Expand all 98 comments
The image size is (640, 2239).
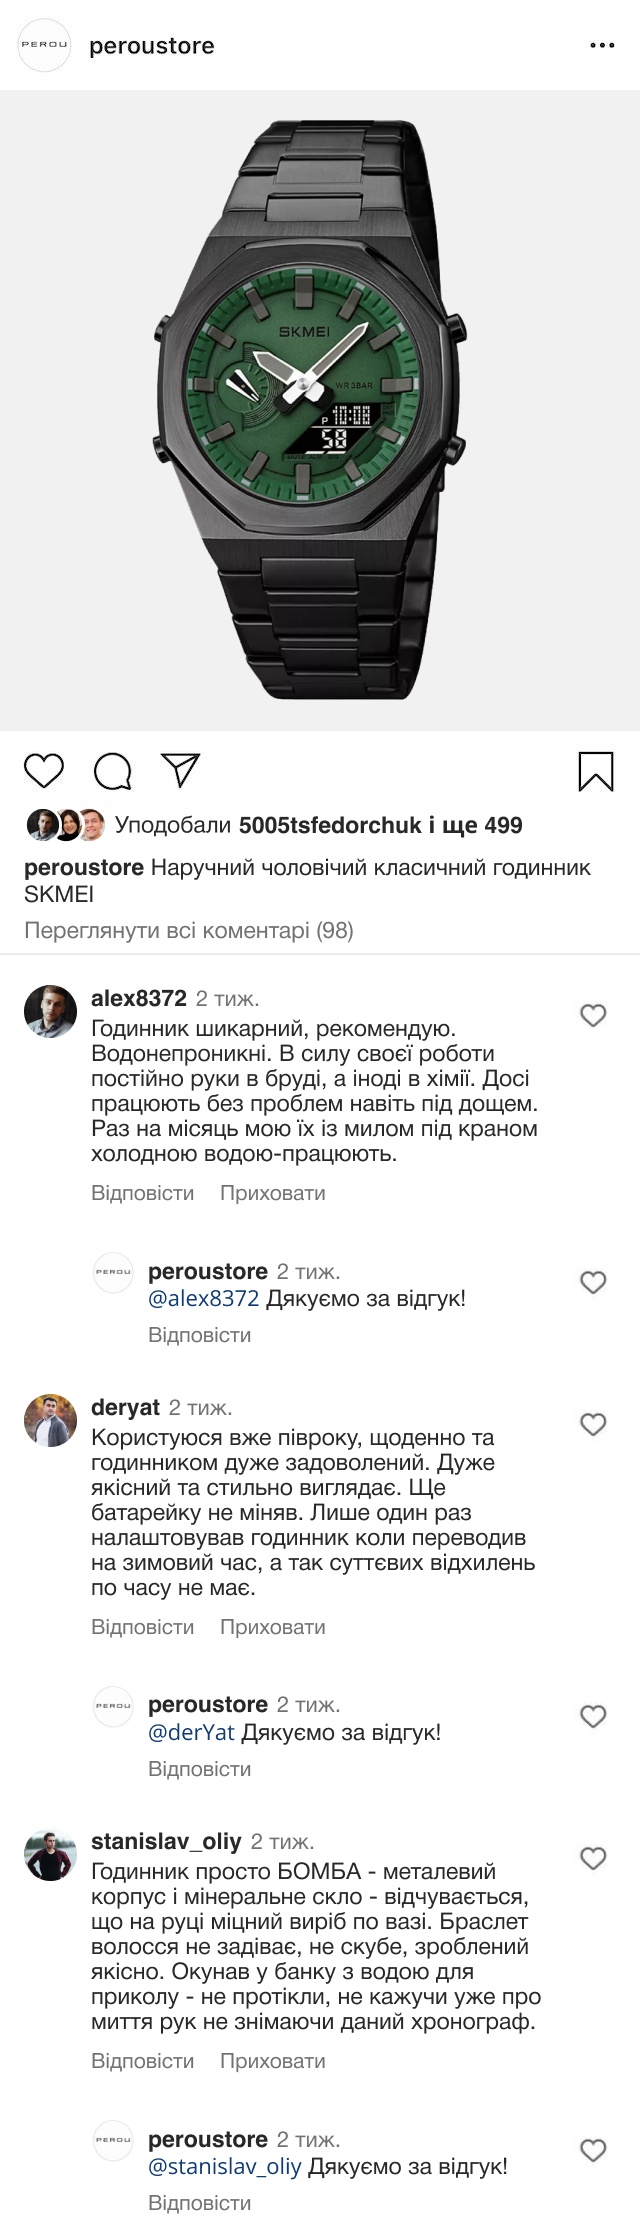point(189,930)
